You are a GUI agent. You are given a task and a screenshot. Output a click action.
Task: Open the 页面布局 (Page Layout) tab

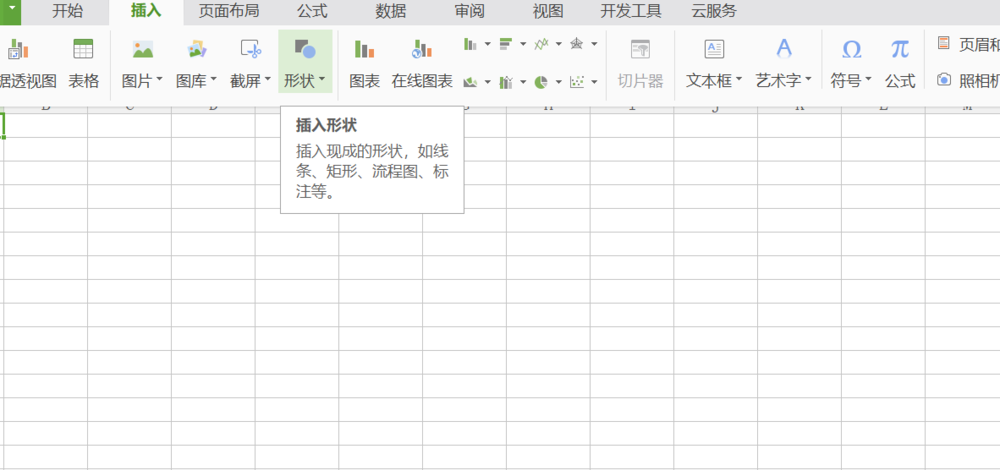[229, 11]
